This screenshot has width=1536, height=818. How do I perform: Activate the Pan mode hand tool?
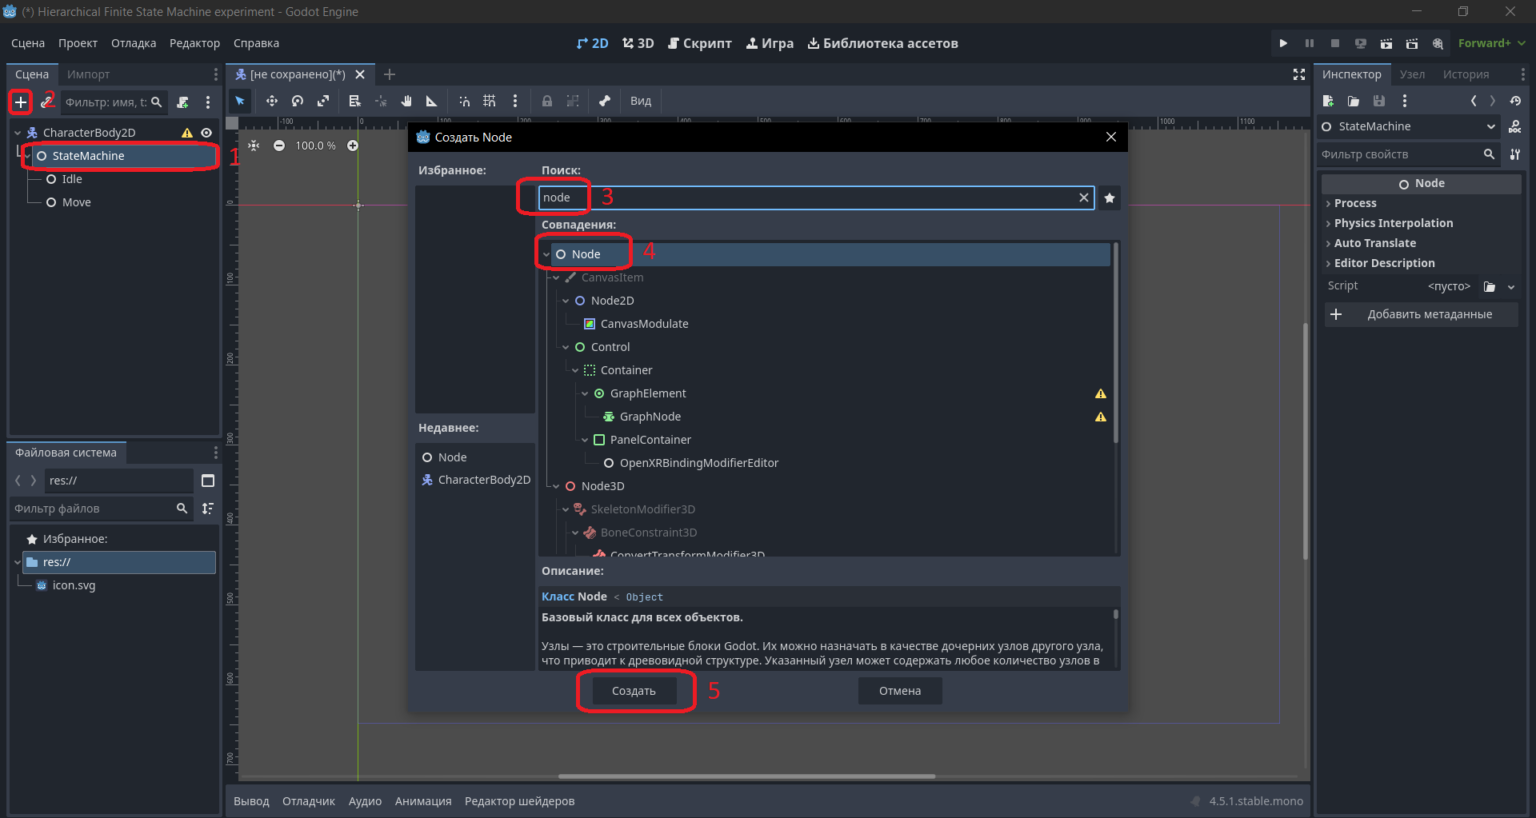pyautogui.click(x=406, y=101)
